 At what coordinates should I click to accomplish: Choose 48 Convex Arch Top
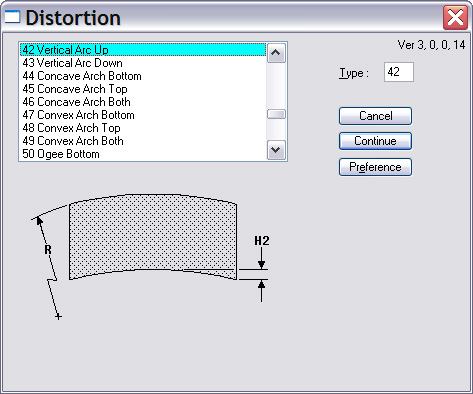(x=143, y=128)
